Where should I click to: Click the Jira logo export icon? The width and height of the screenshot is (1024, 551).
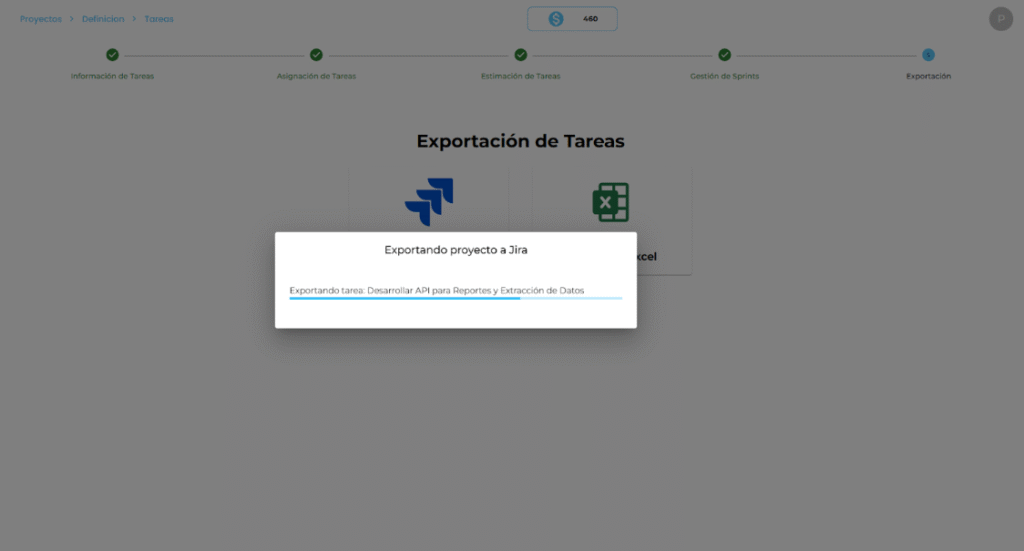click(429, 201)
